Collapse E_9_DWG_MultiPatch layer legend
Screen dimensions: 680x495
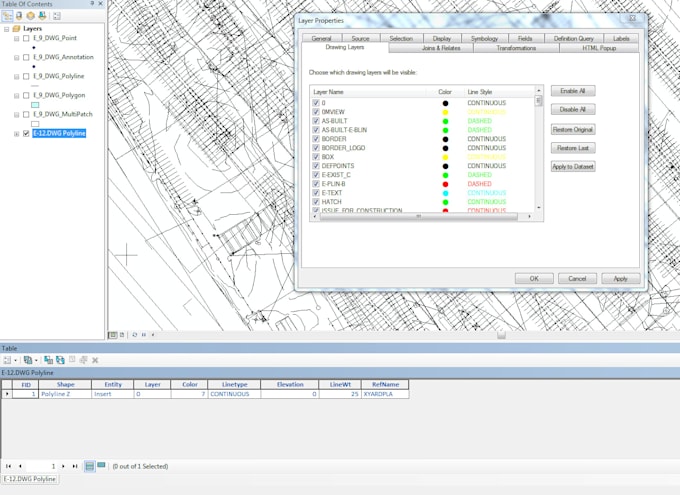pos(16,115)
